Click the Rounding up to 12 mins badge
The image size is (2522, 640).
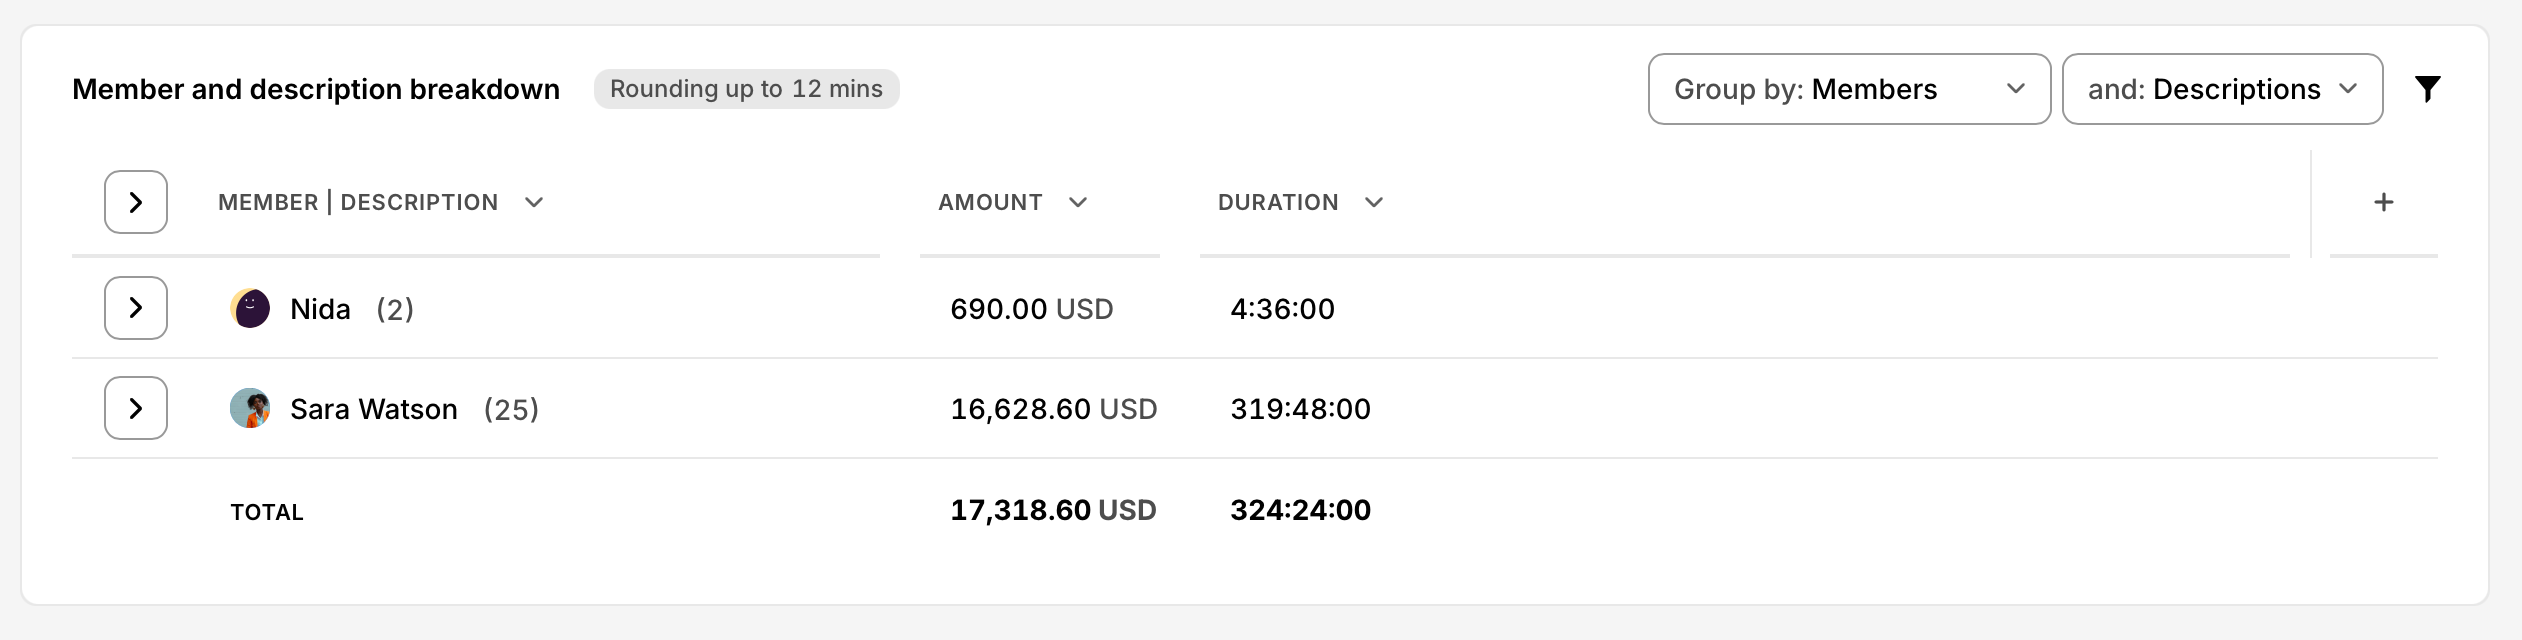pos(746,89)
